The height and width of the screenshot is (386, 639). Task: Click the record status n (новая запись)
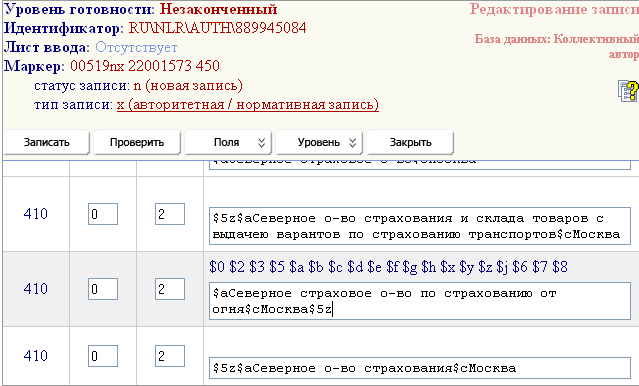[x=188, y=86]
